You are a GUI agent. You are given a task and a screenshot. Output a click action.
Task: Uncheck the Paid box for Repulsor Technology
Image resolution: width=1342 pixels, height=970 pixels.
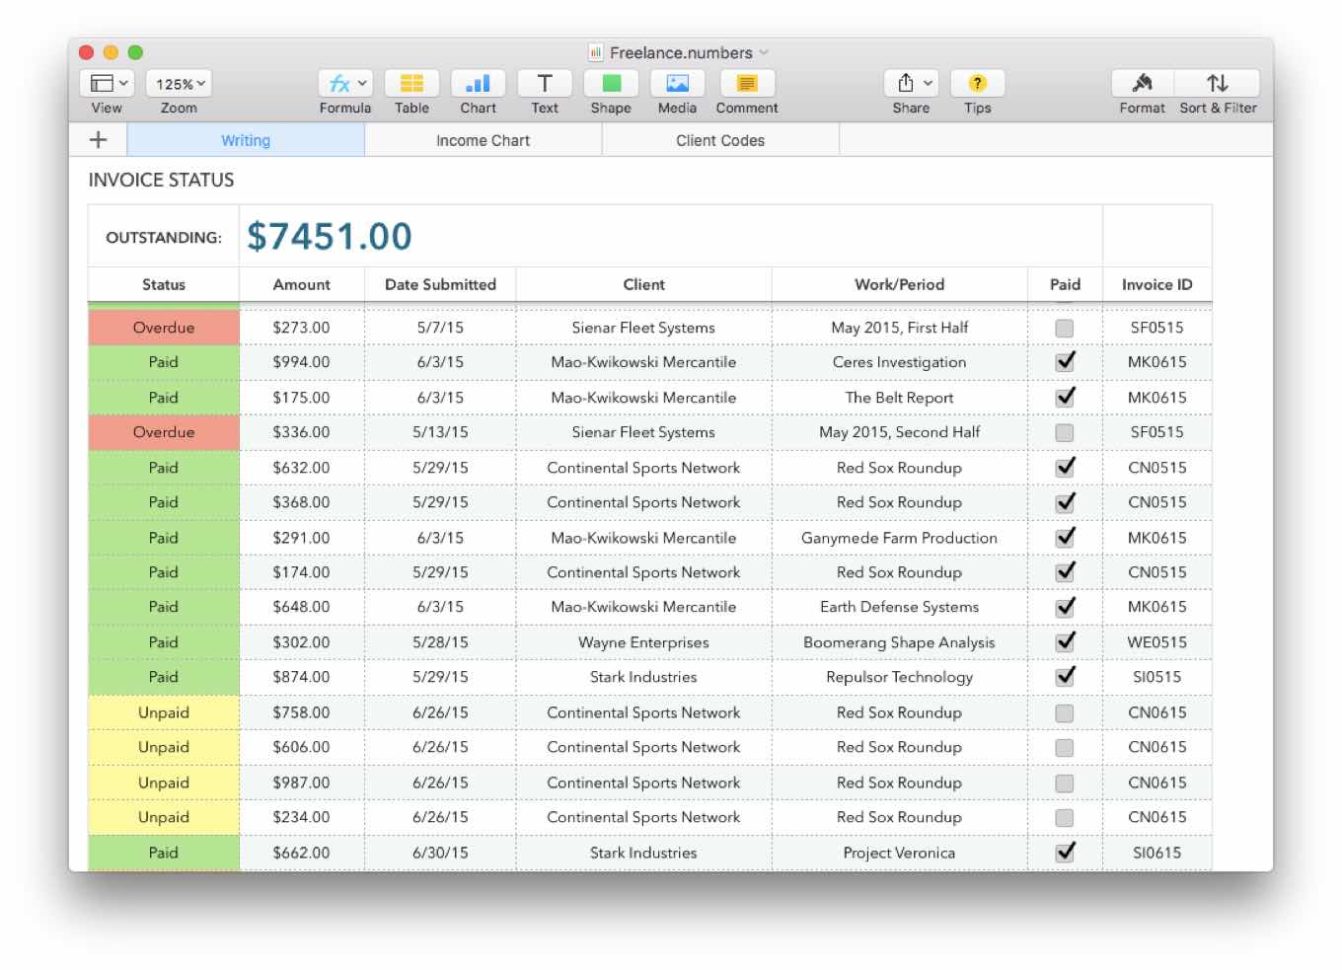[1065, 676]
